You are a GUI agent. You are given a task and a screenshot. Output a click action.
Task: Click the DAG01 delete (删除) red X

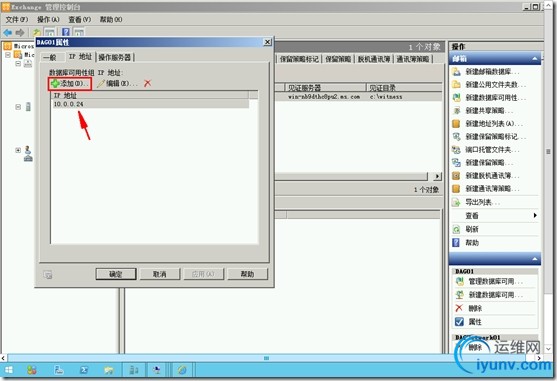coord(459,308)
